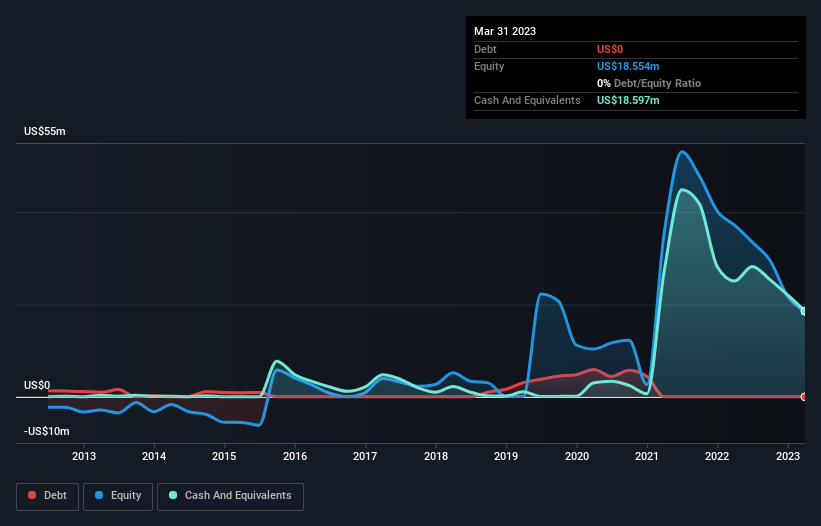Click the US$18.597m cash value
Viewport: 821px width, 526px height.
[628, 100]
